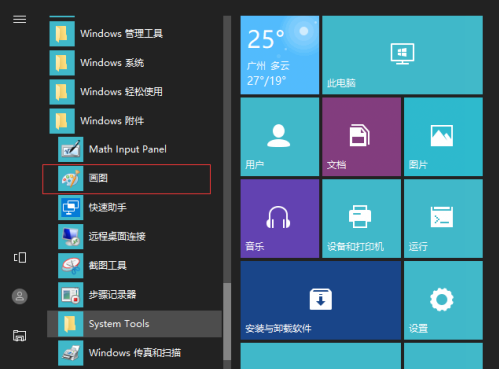Image resolution: width=499 pixels, height=369 pixels.
Task: Open the 图片 pictures tile
Action: [x=443, y=137]
